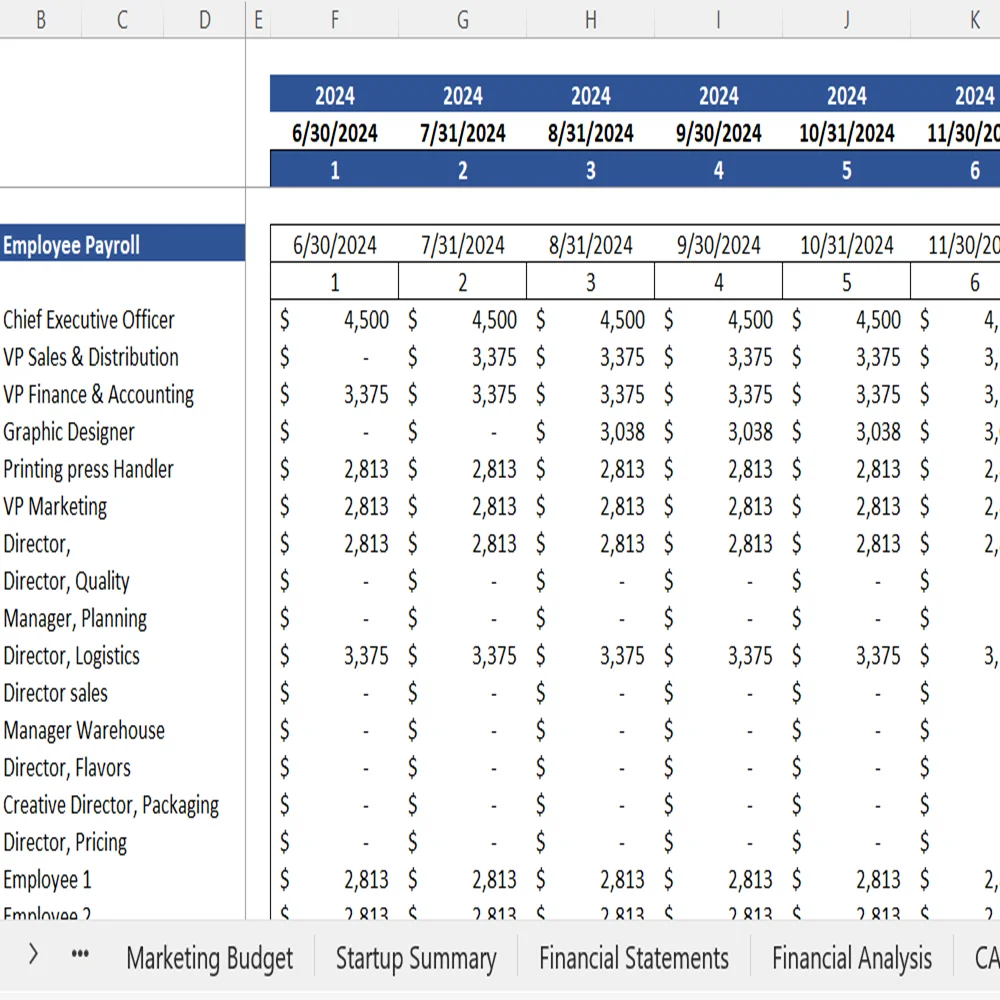Image resolution: width=1000 pixels, height=1000 pixels.
Task: Switch to the Financial Statements sheet
Action: click(634, 957)
